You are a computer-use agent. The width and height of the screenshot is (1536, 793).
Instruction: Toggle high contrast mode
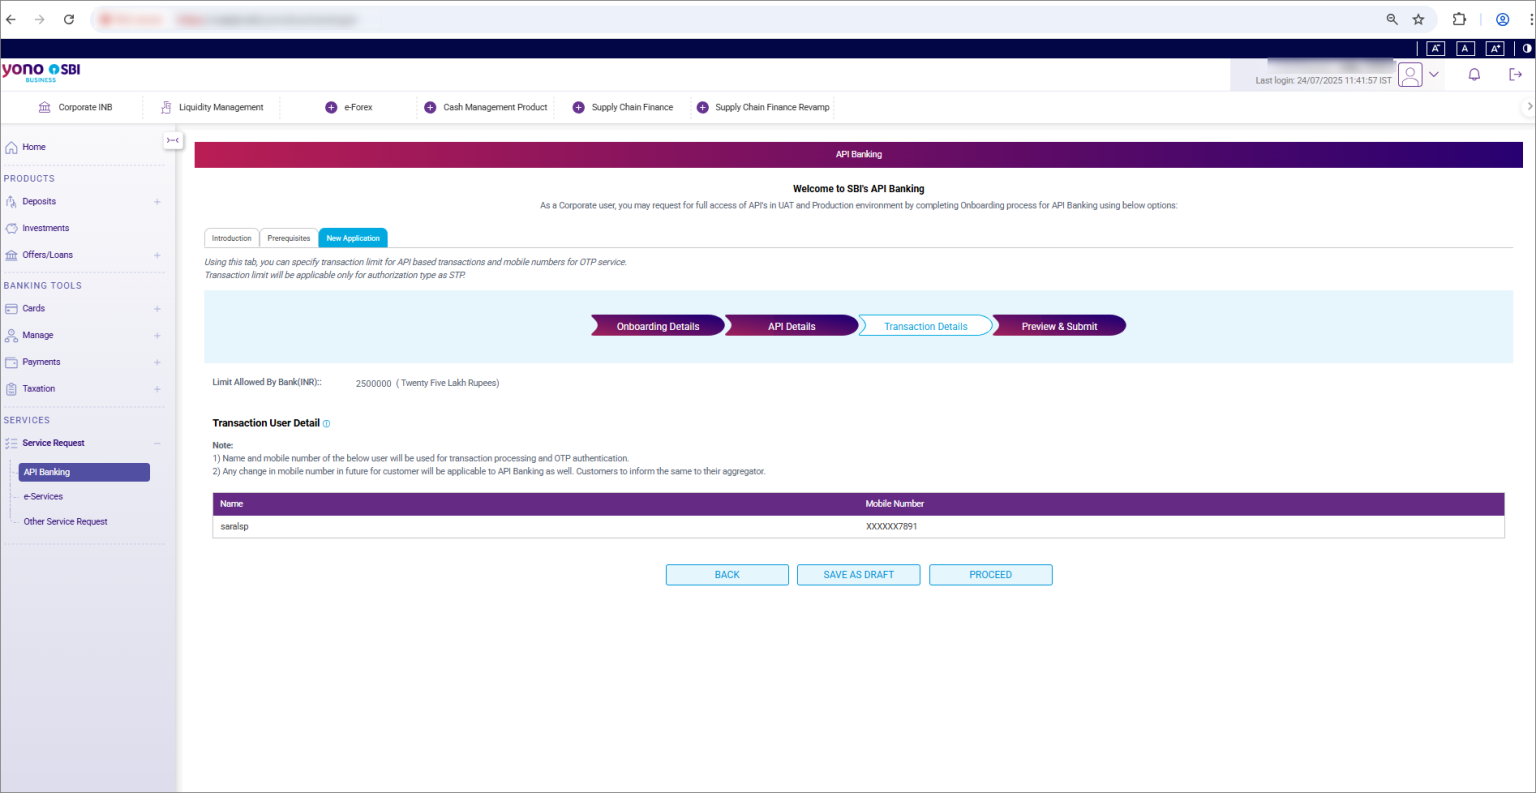click(1526, 48)
